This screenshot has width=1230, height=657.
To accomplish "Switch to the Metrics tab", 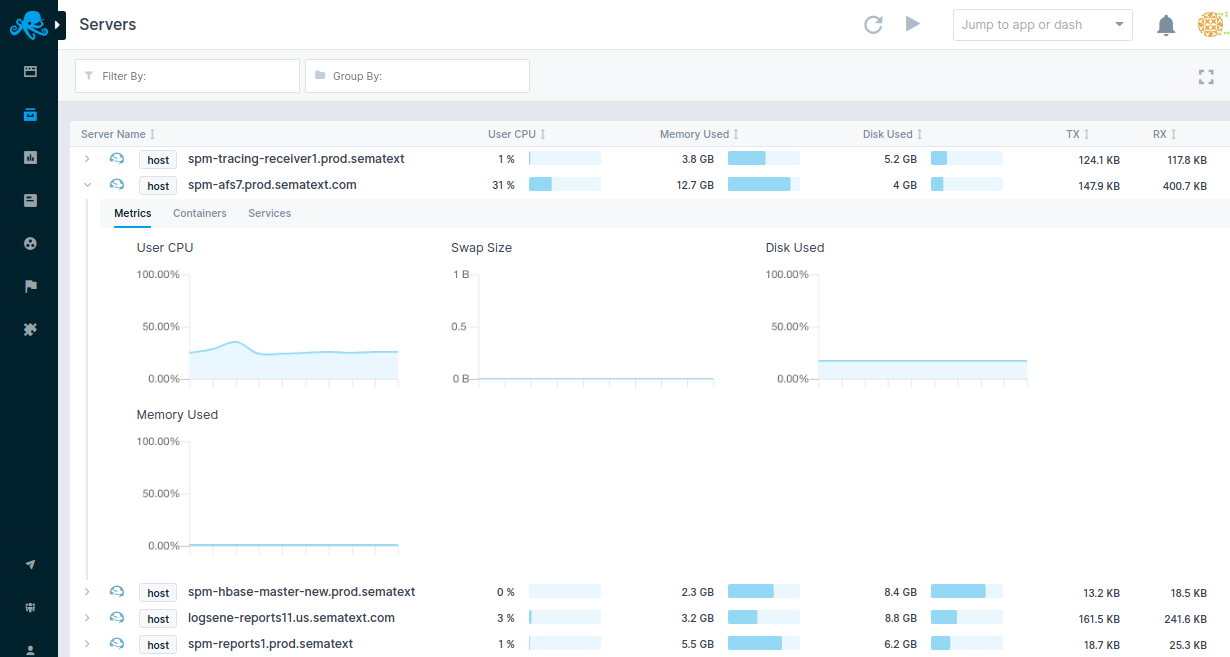I will (x=133, y=213).
